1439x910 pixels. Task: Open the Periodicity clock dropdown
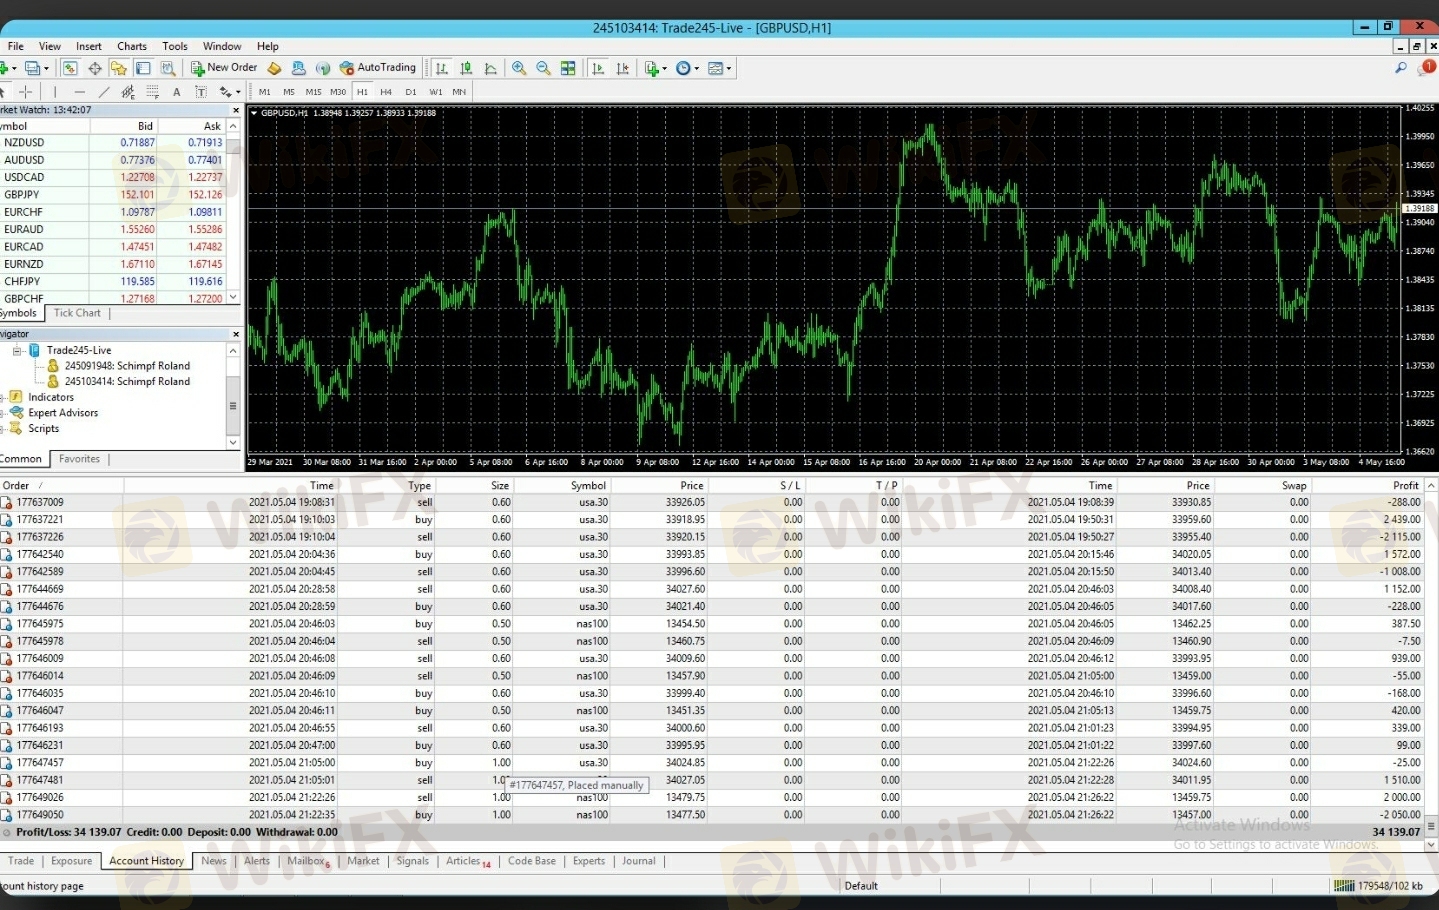(x=686, y=68)
